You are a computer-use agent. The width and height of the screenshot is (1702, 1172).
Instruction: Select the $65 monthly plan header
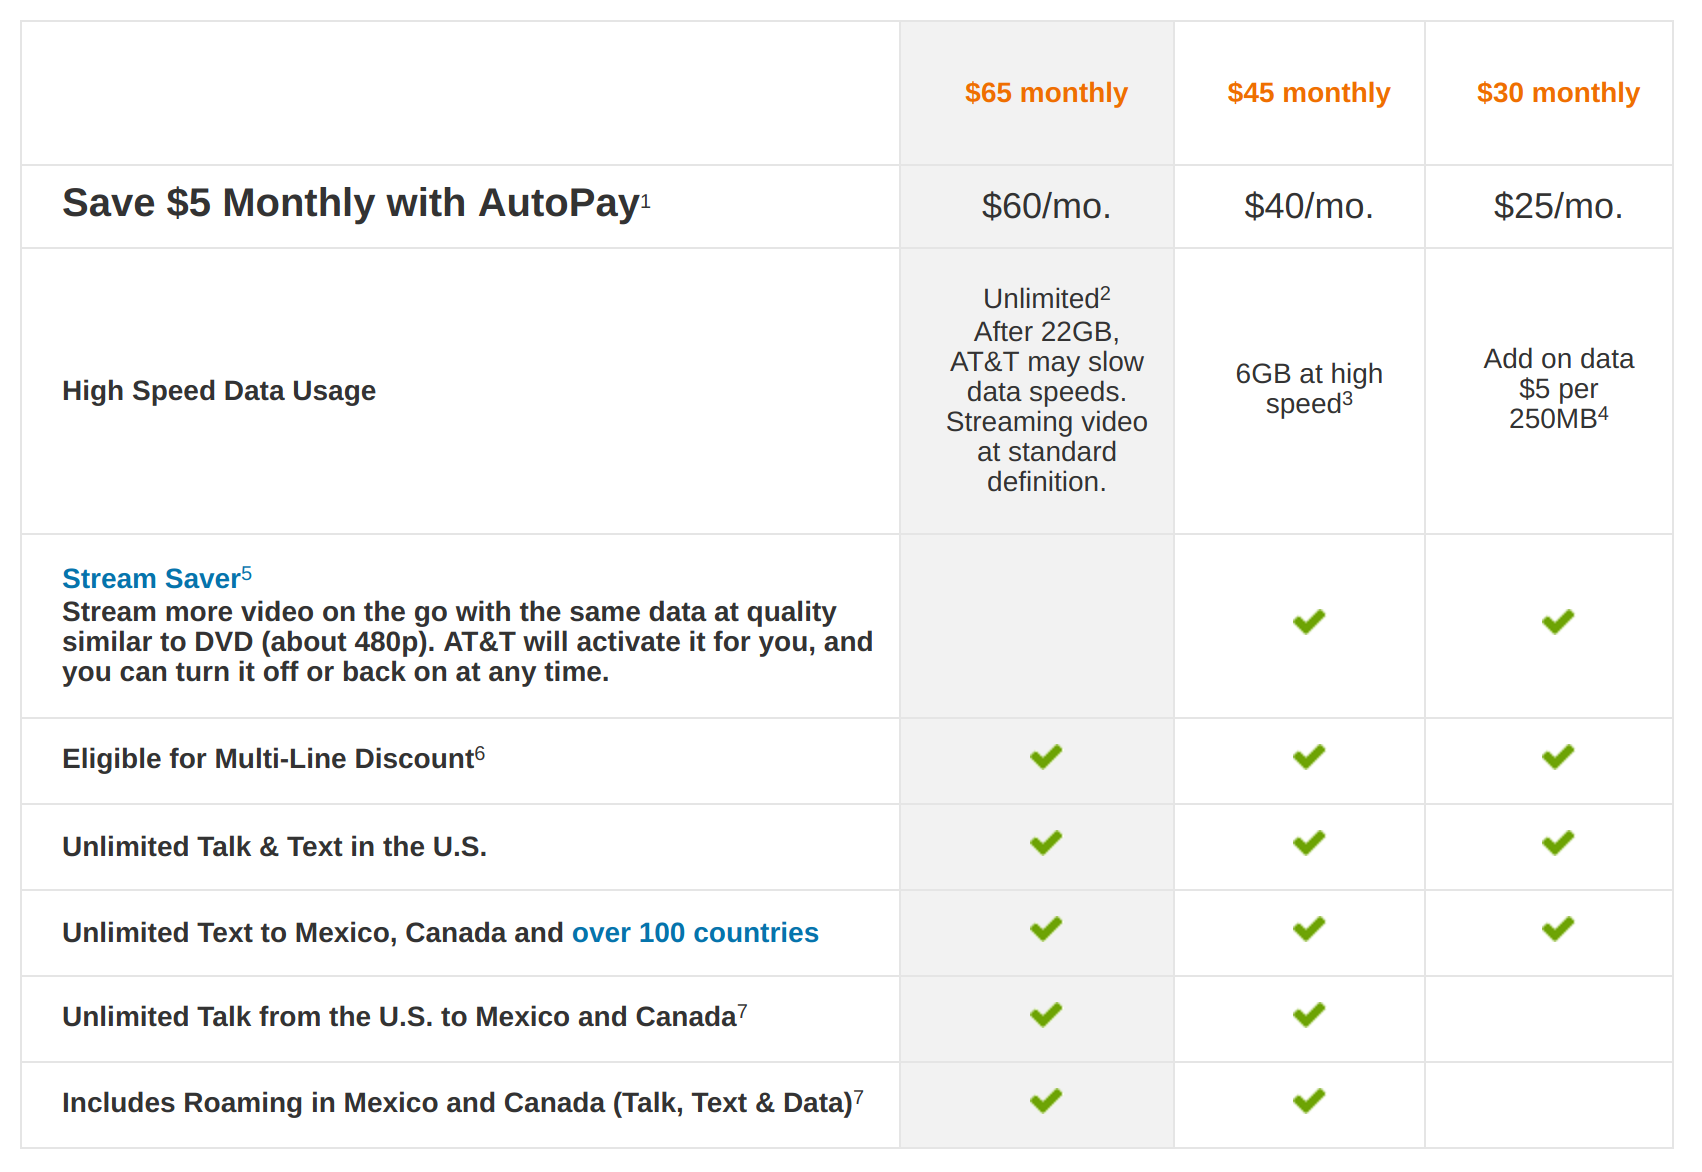[x=1045, y=93]
